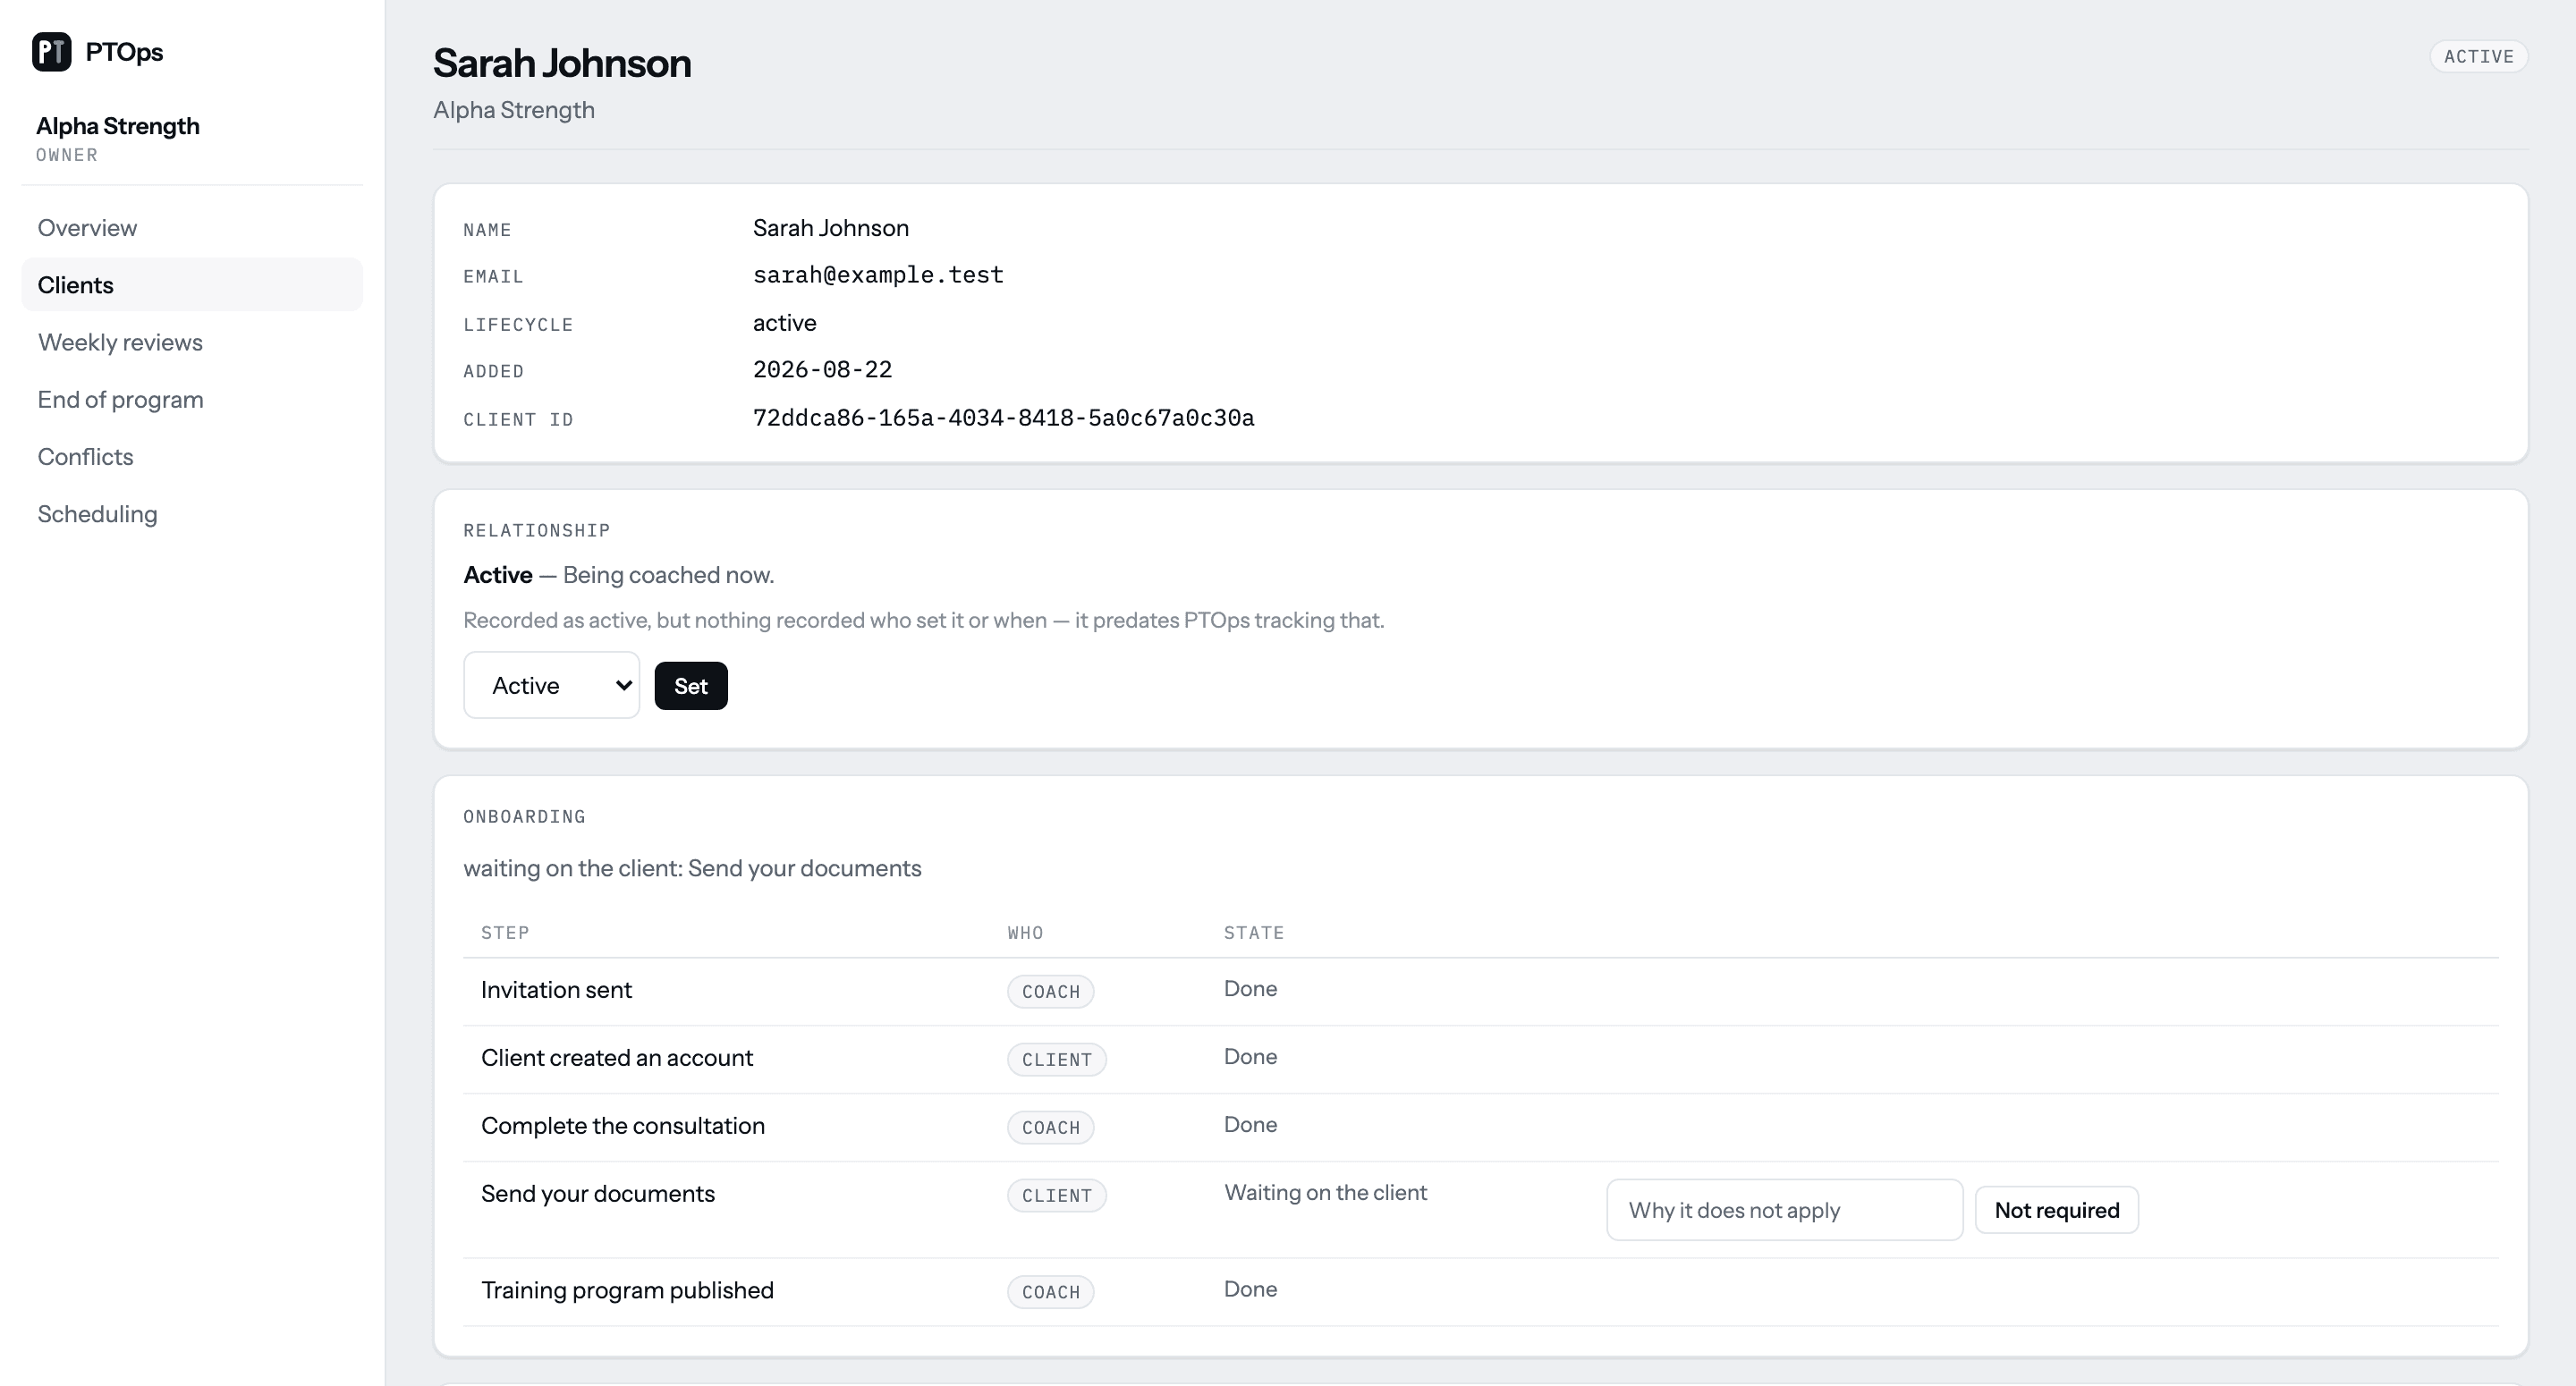Click the Set button
Viewport: 2576px width, 1386px height.
pyautogui.click(x=691, y=686)
